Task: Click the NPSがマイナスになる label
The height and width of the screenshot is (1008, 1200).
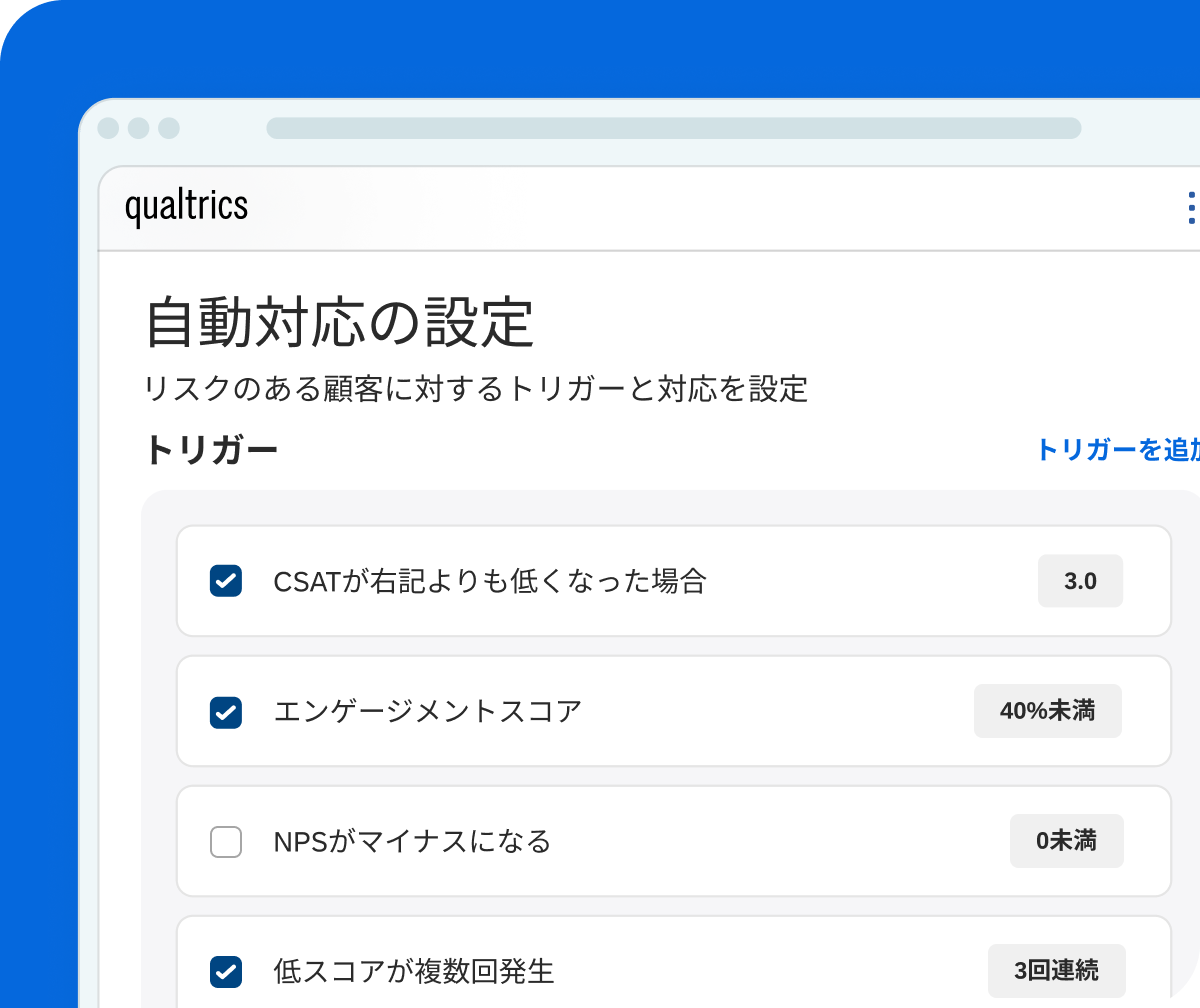Action: 412,841
